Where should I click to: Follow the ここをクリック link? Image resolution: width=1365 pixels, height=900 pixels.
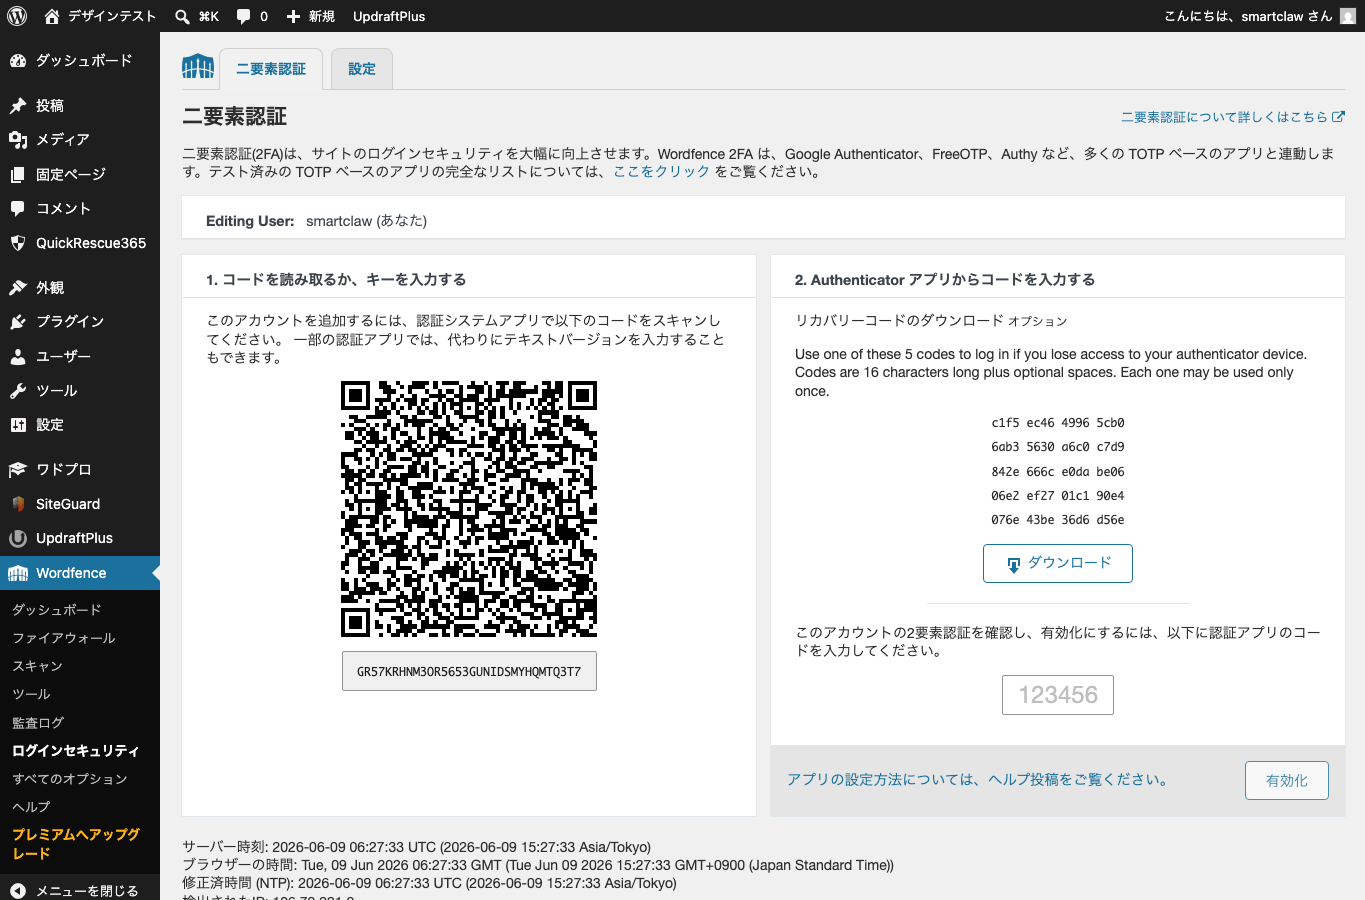tap(662, 172)
